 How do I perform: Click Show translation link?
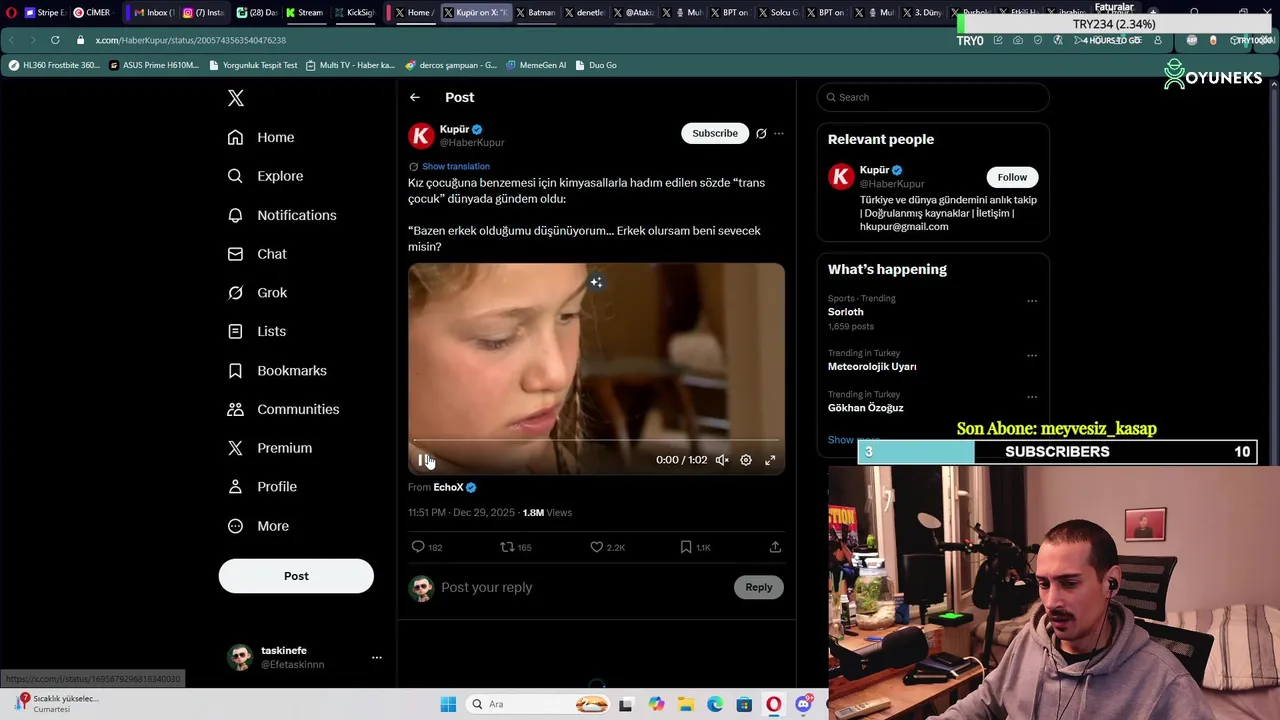(455, 166)
